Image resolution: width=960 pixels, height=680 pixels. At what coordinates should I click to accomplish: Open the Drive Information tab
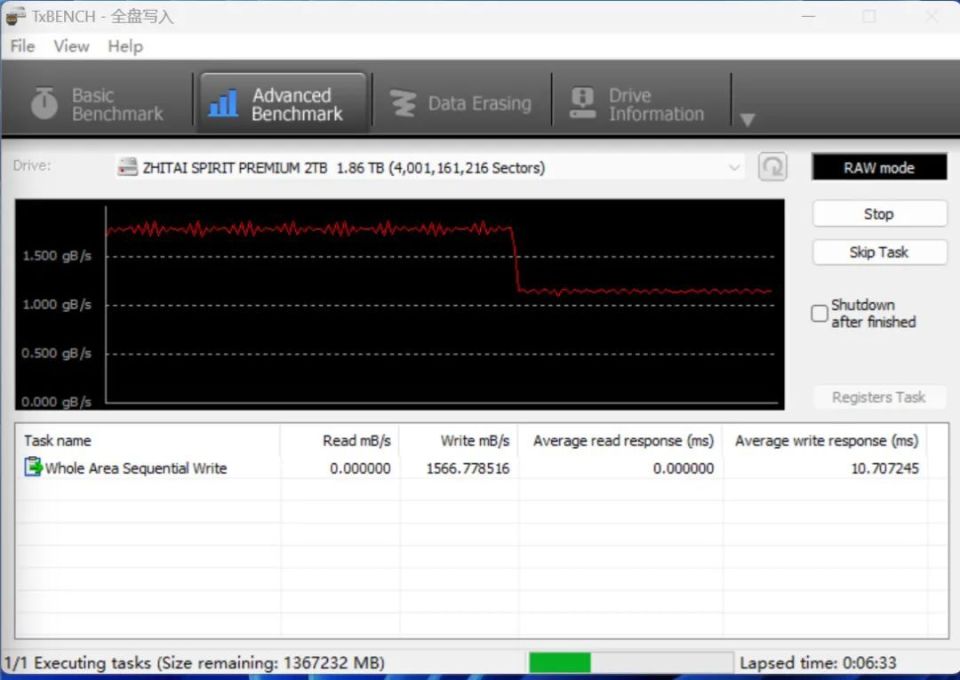640,103
